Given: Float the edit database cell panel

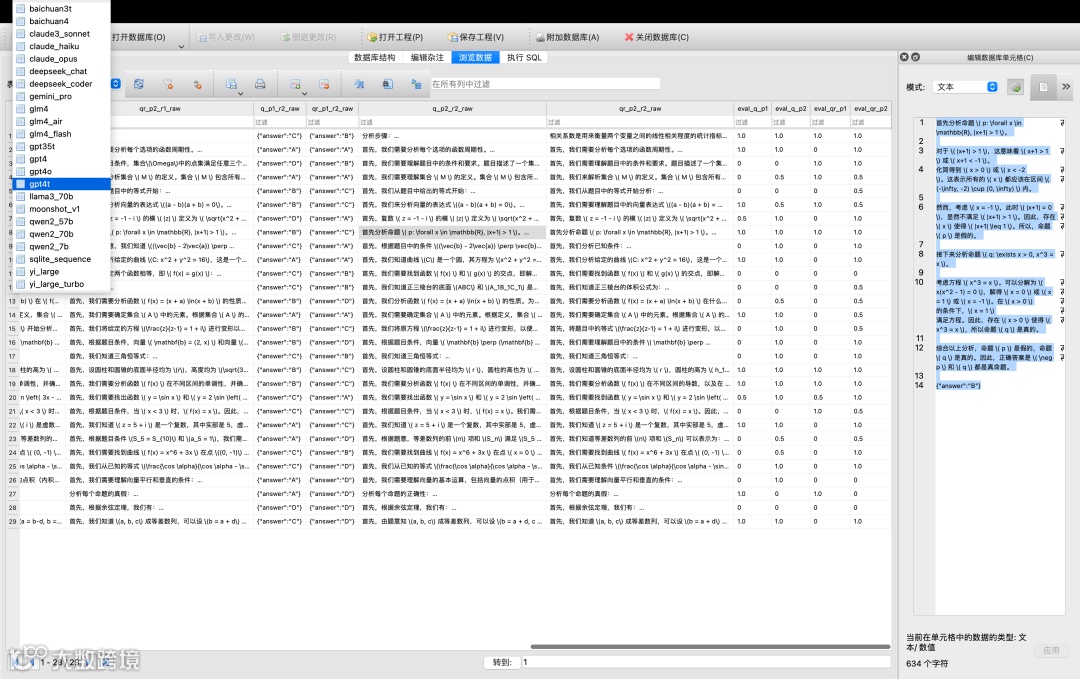Looking at the screenshot, I should point(915,57).
